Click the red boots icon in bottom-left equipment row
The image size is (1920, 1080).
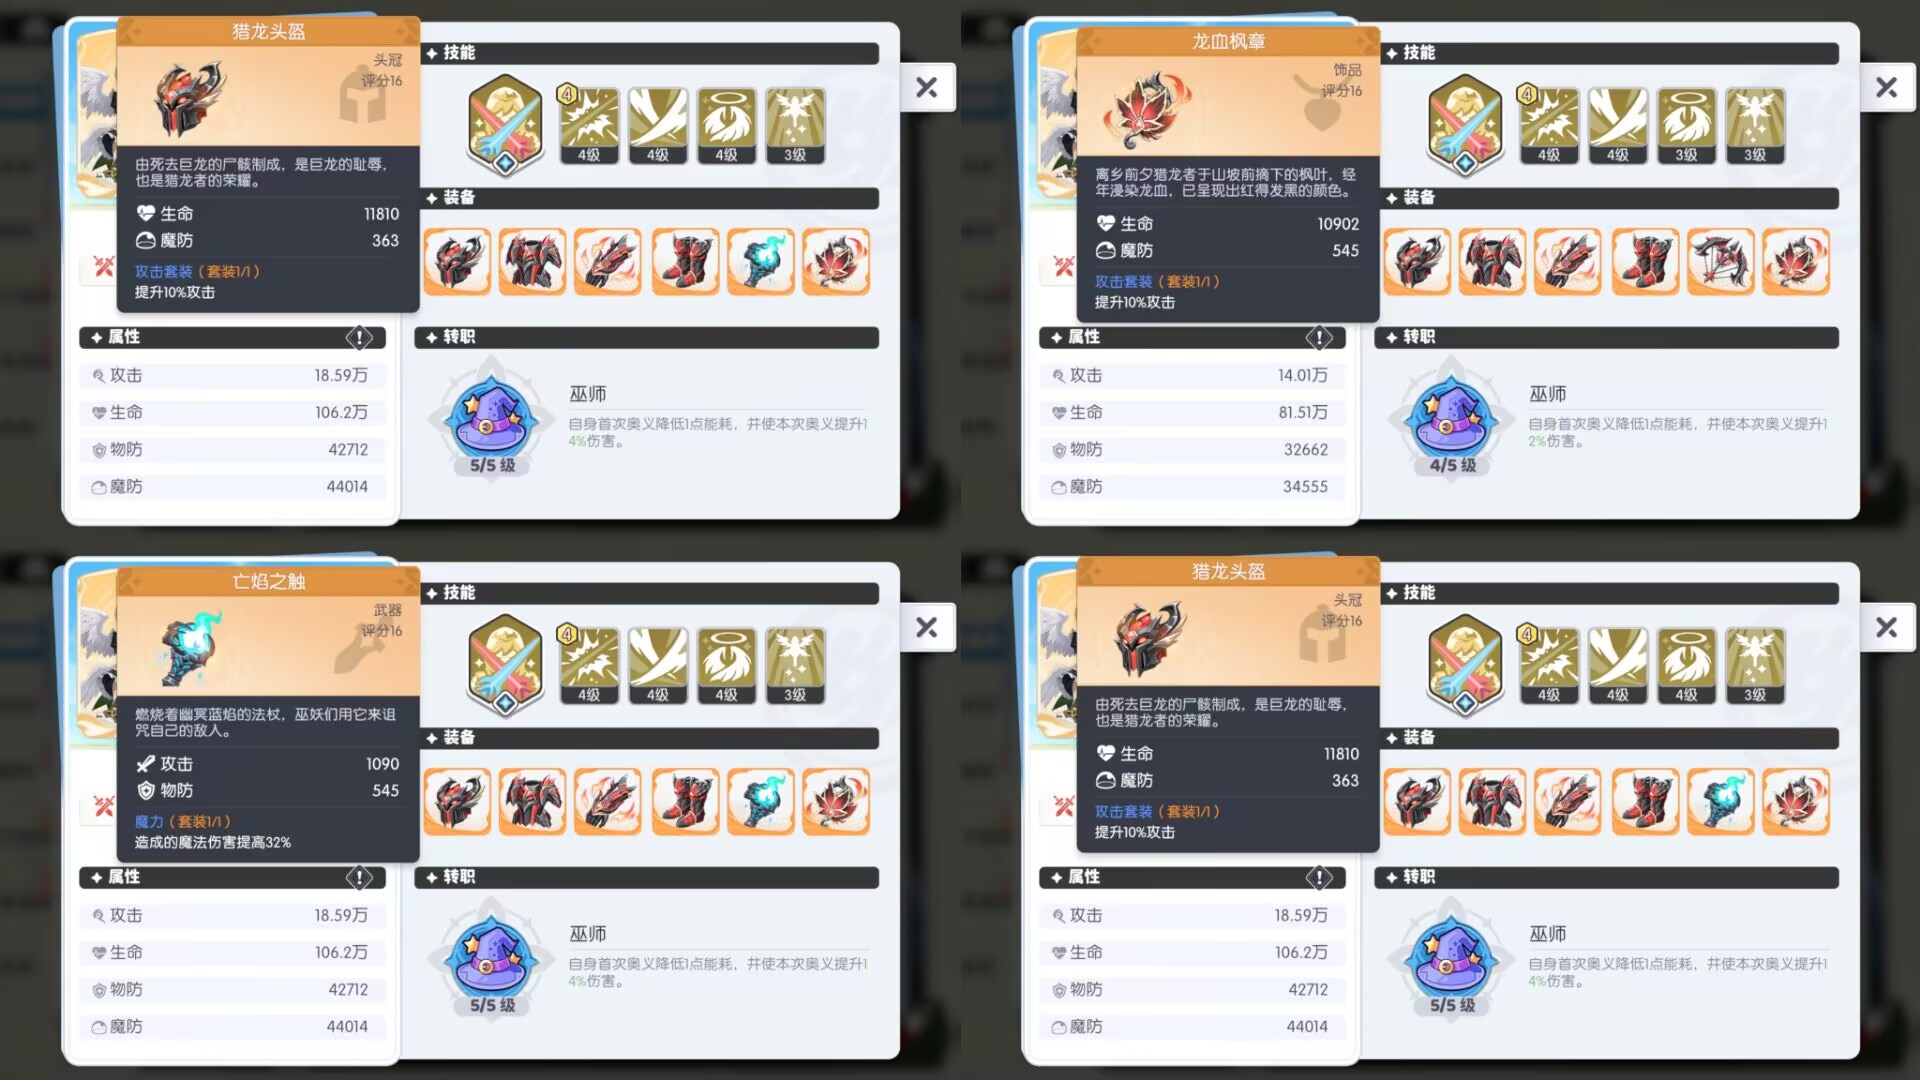click(685, 801)
